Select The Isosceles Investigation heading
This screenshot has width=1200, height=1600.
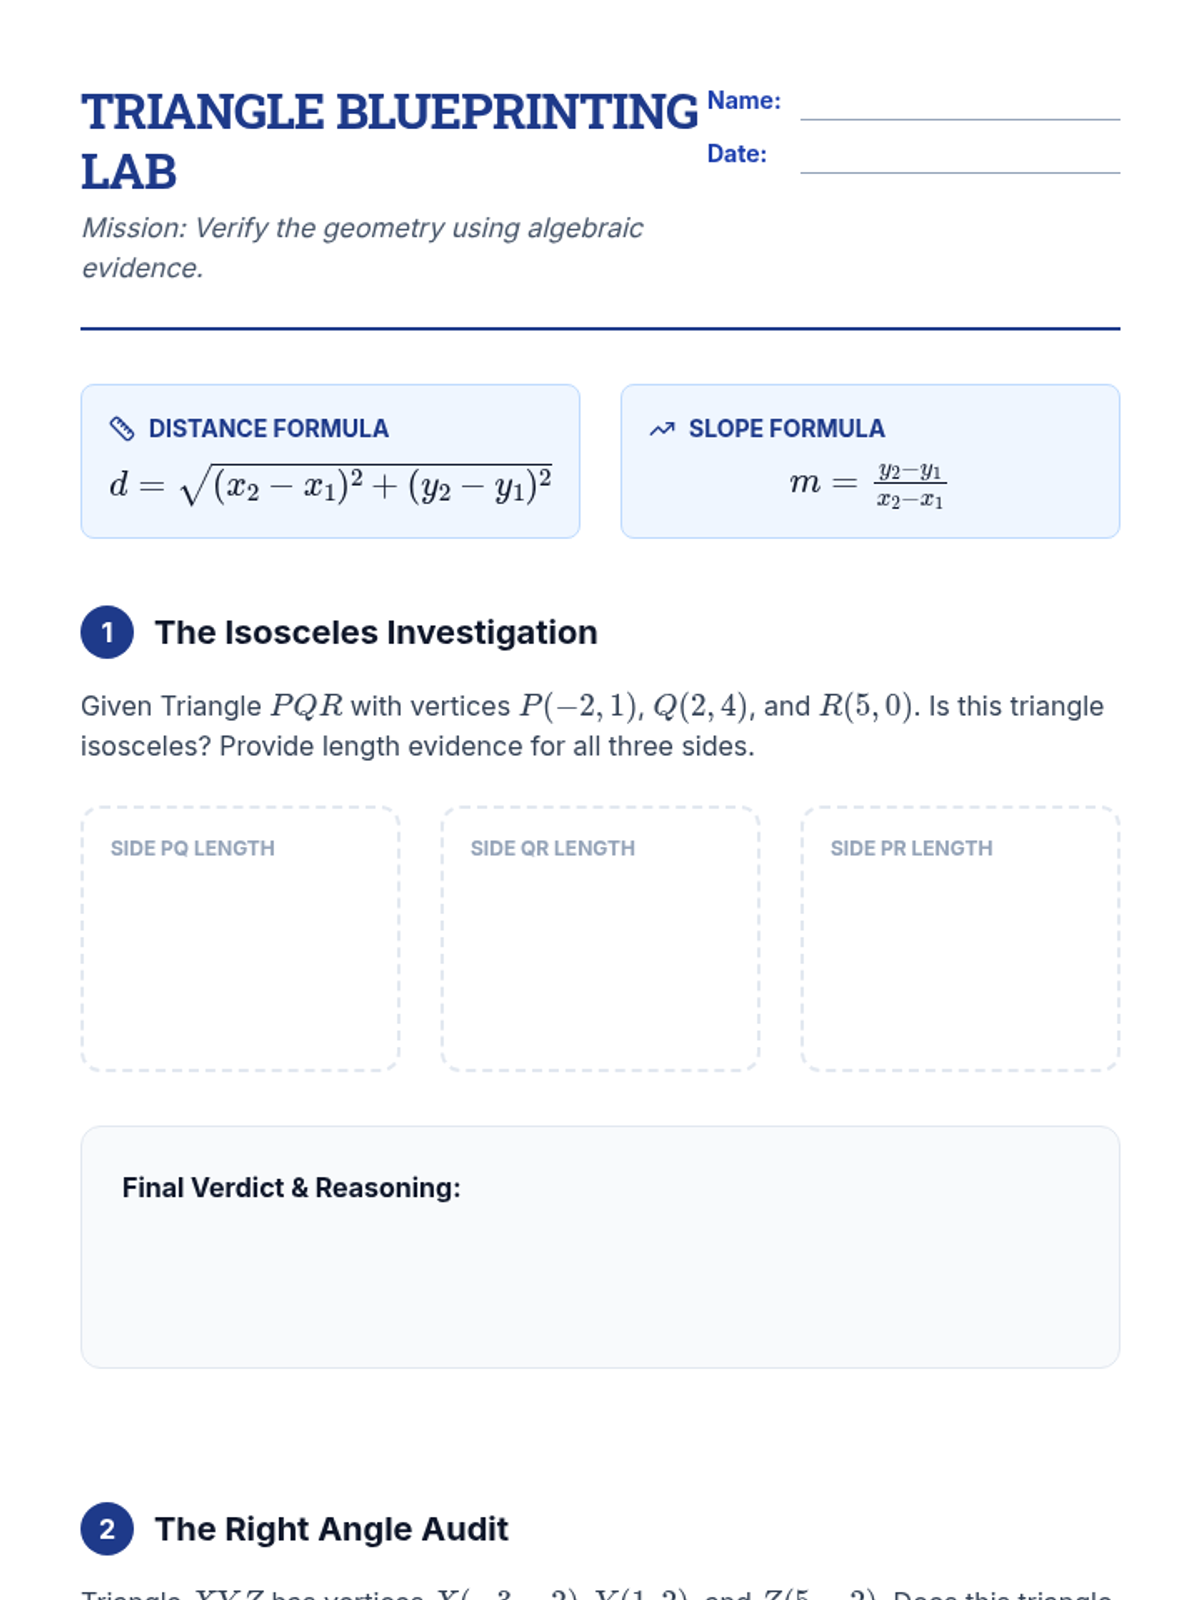[x=376, y=633]
